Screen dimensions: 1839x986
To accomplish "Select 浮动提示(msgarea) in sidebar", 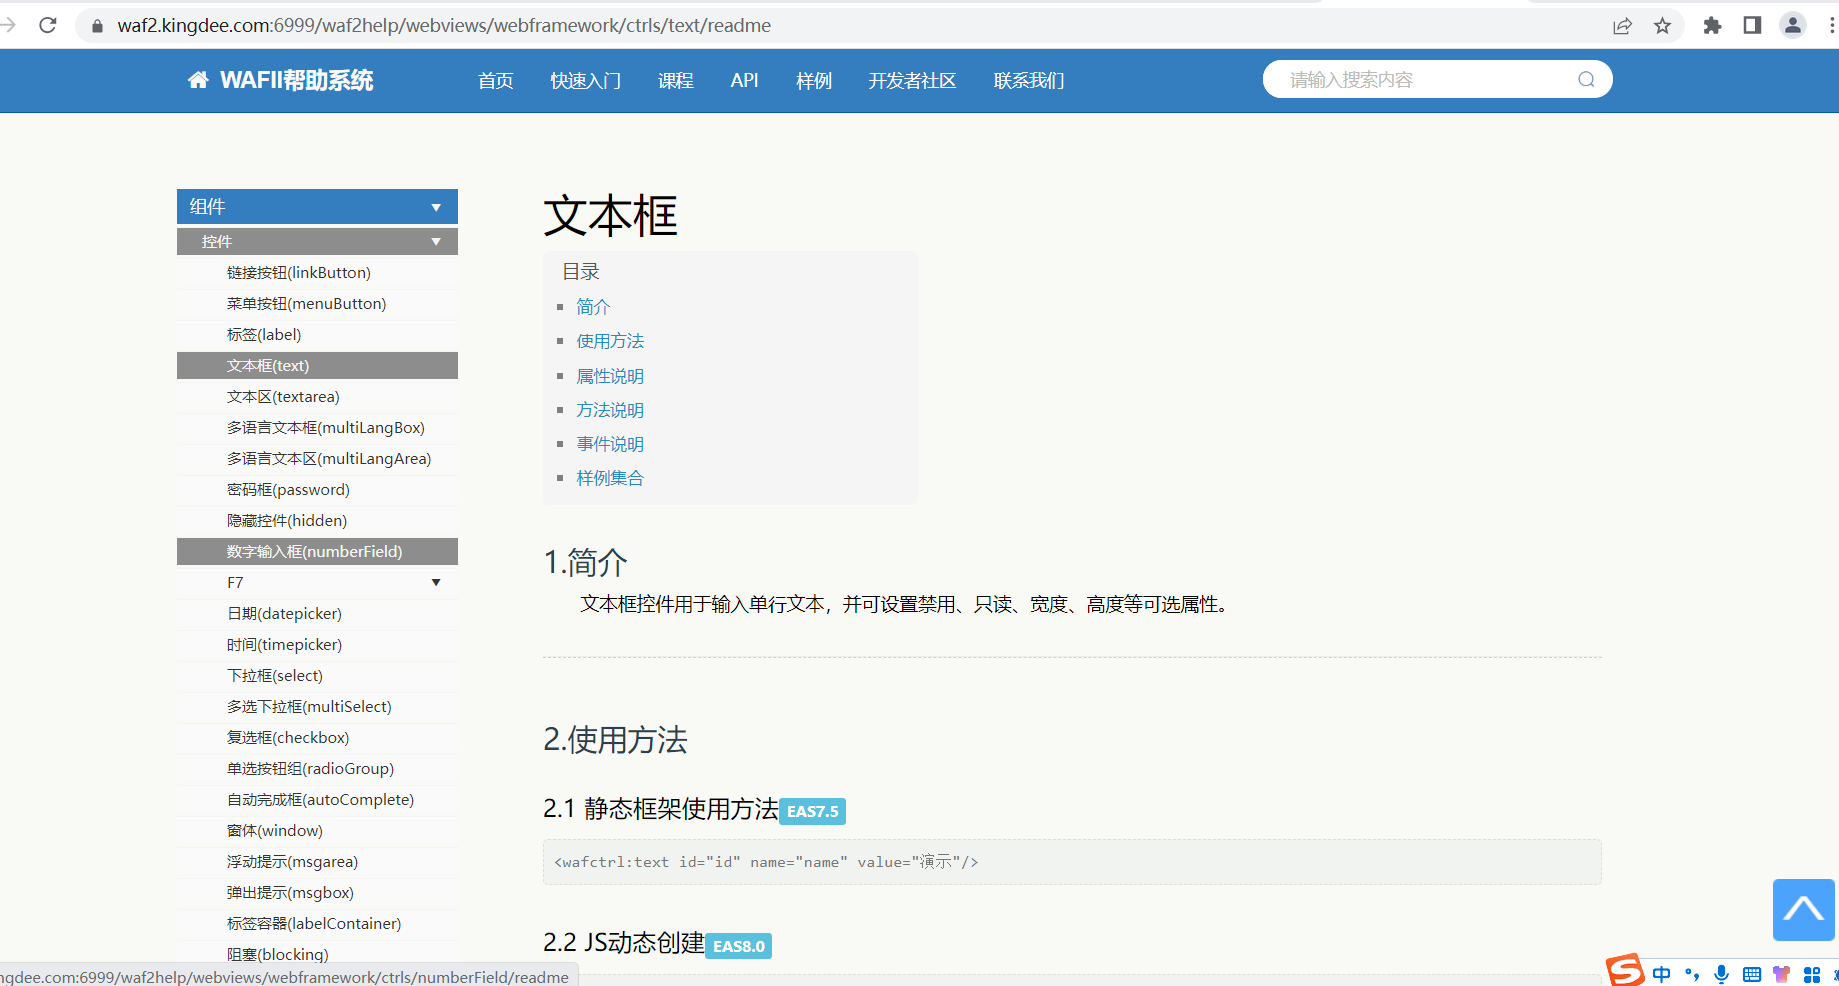I will [317, 862].
